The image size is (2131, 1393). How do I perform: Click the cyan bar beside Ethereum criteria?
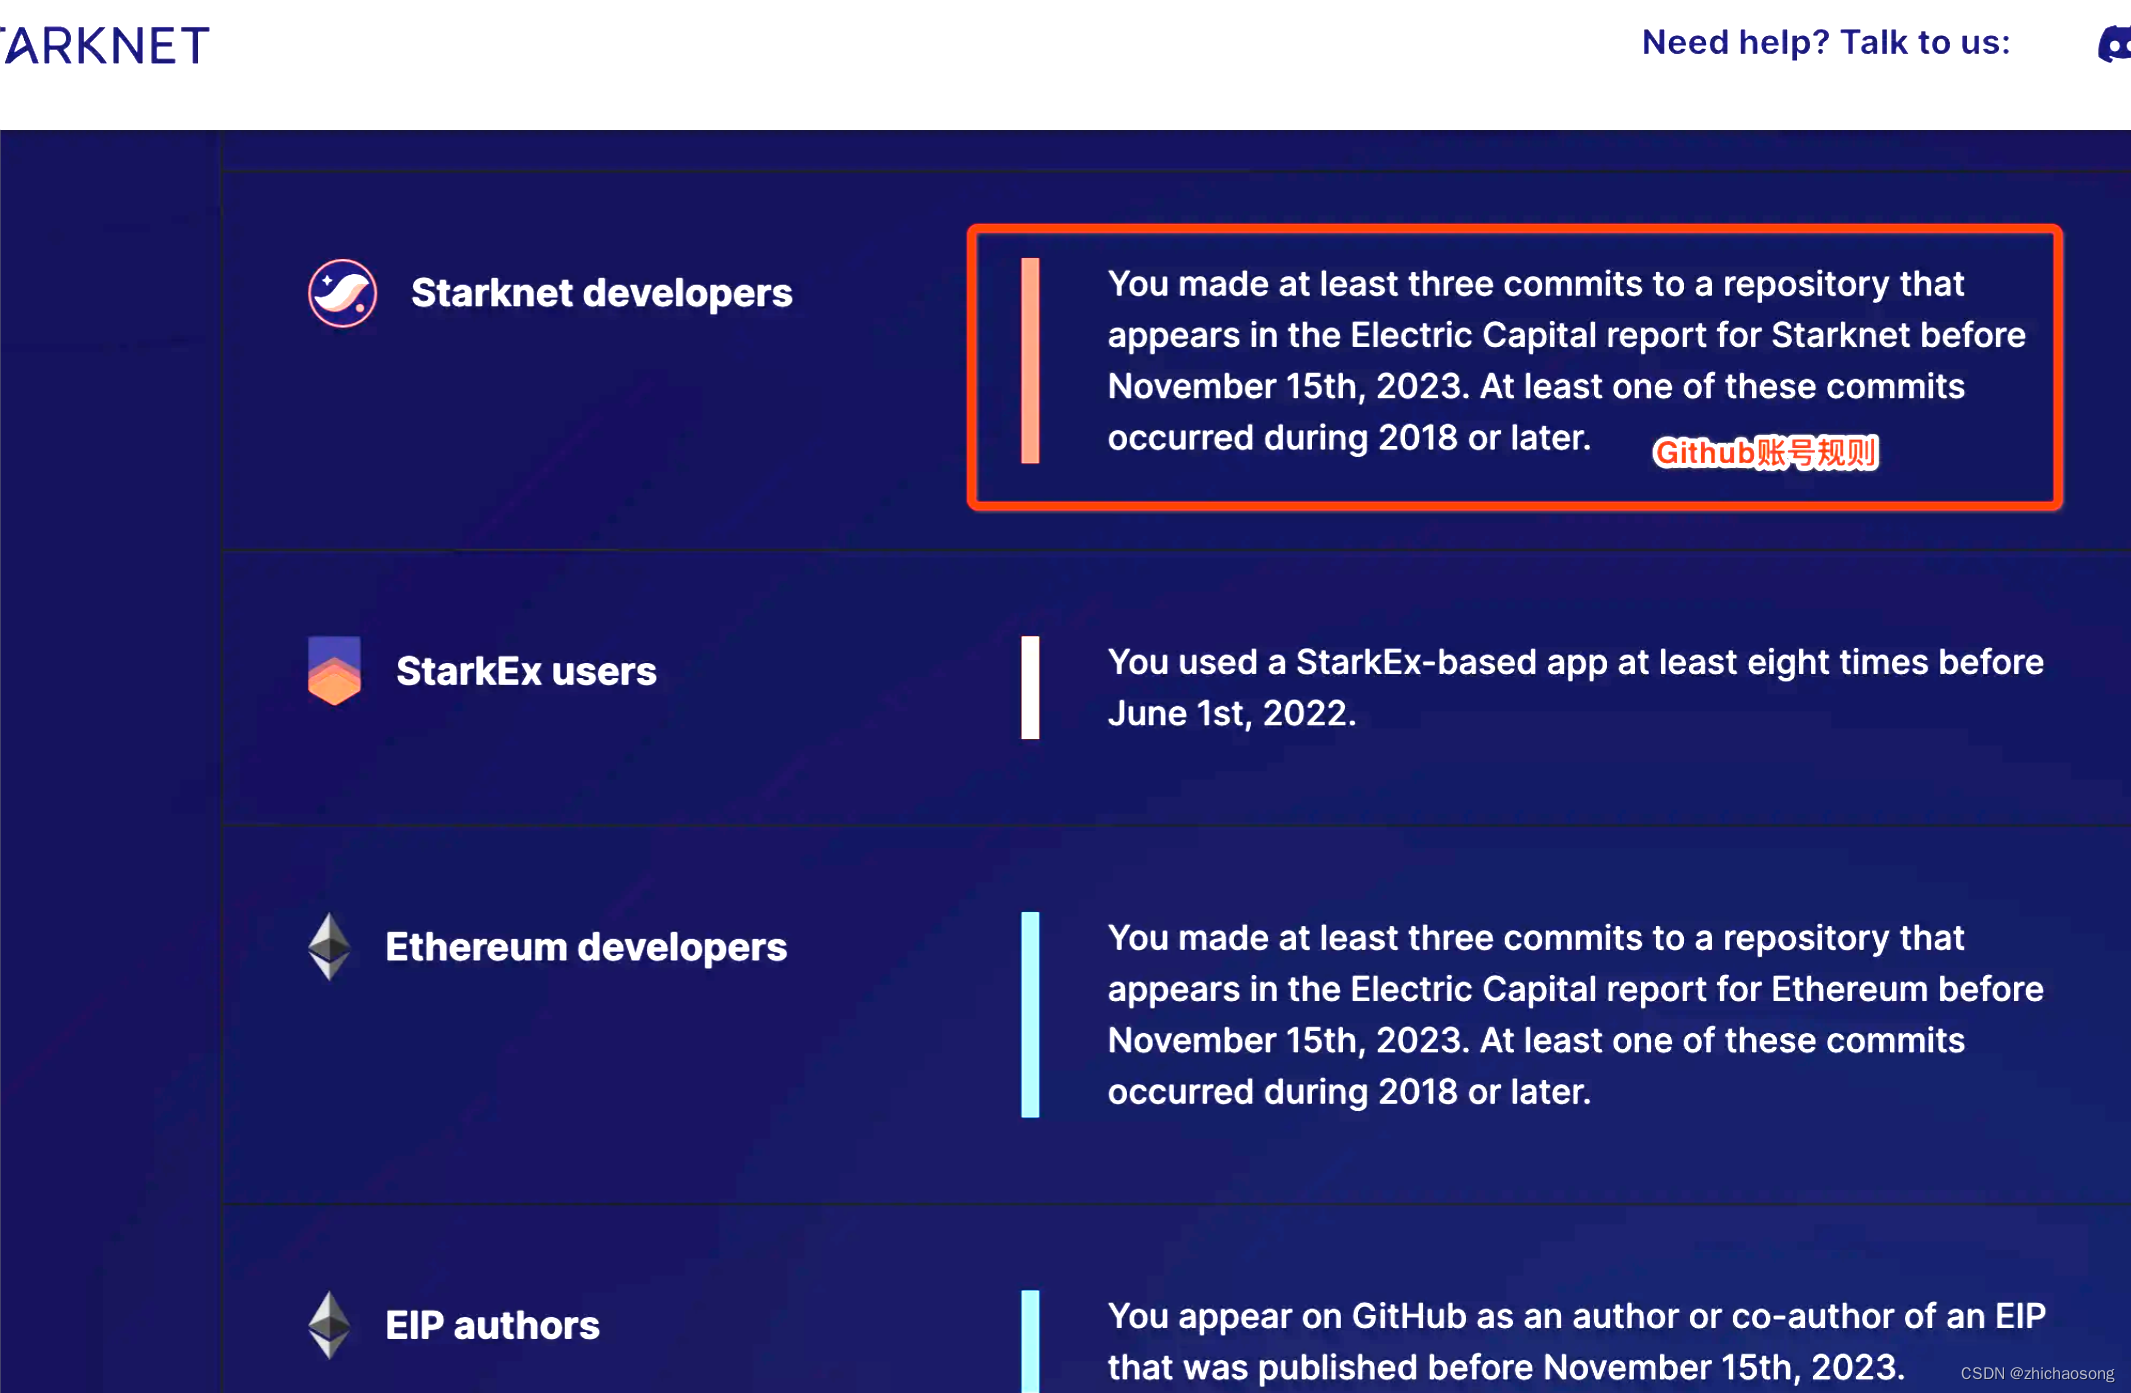[x=1030, y=1014]
